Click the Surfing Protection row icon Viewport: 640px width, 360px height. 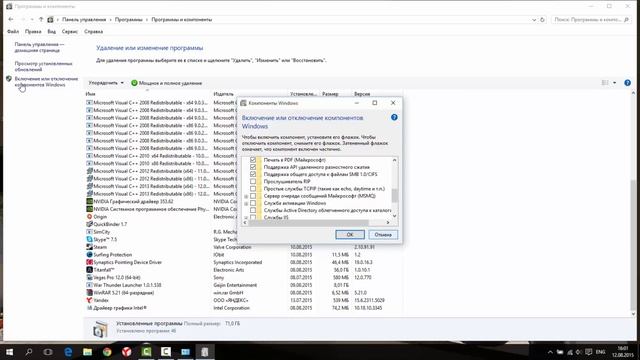coord(89,255)
